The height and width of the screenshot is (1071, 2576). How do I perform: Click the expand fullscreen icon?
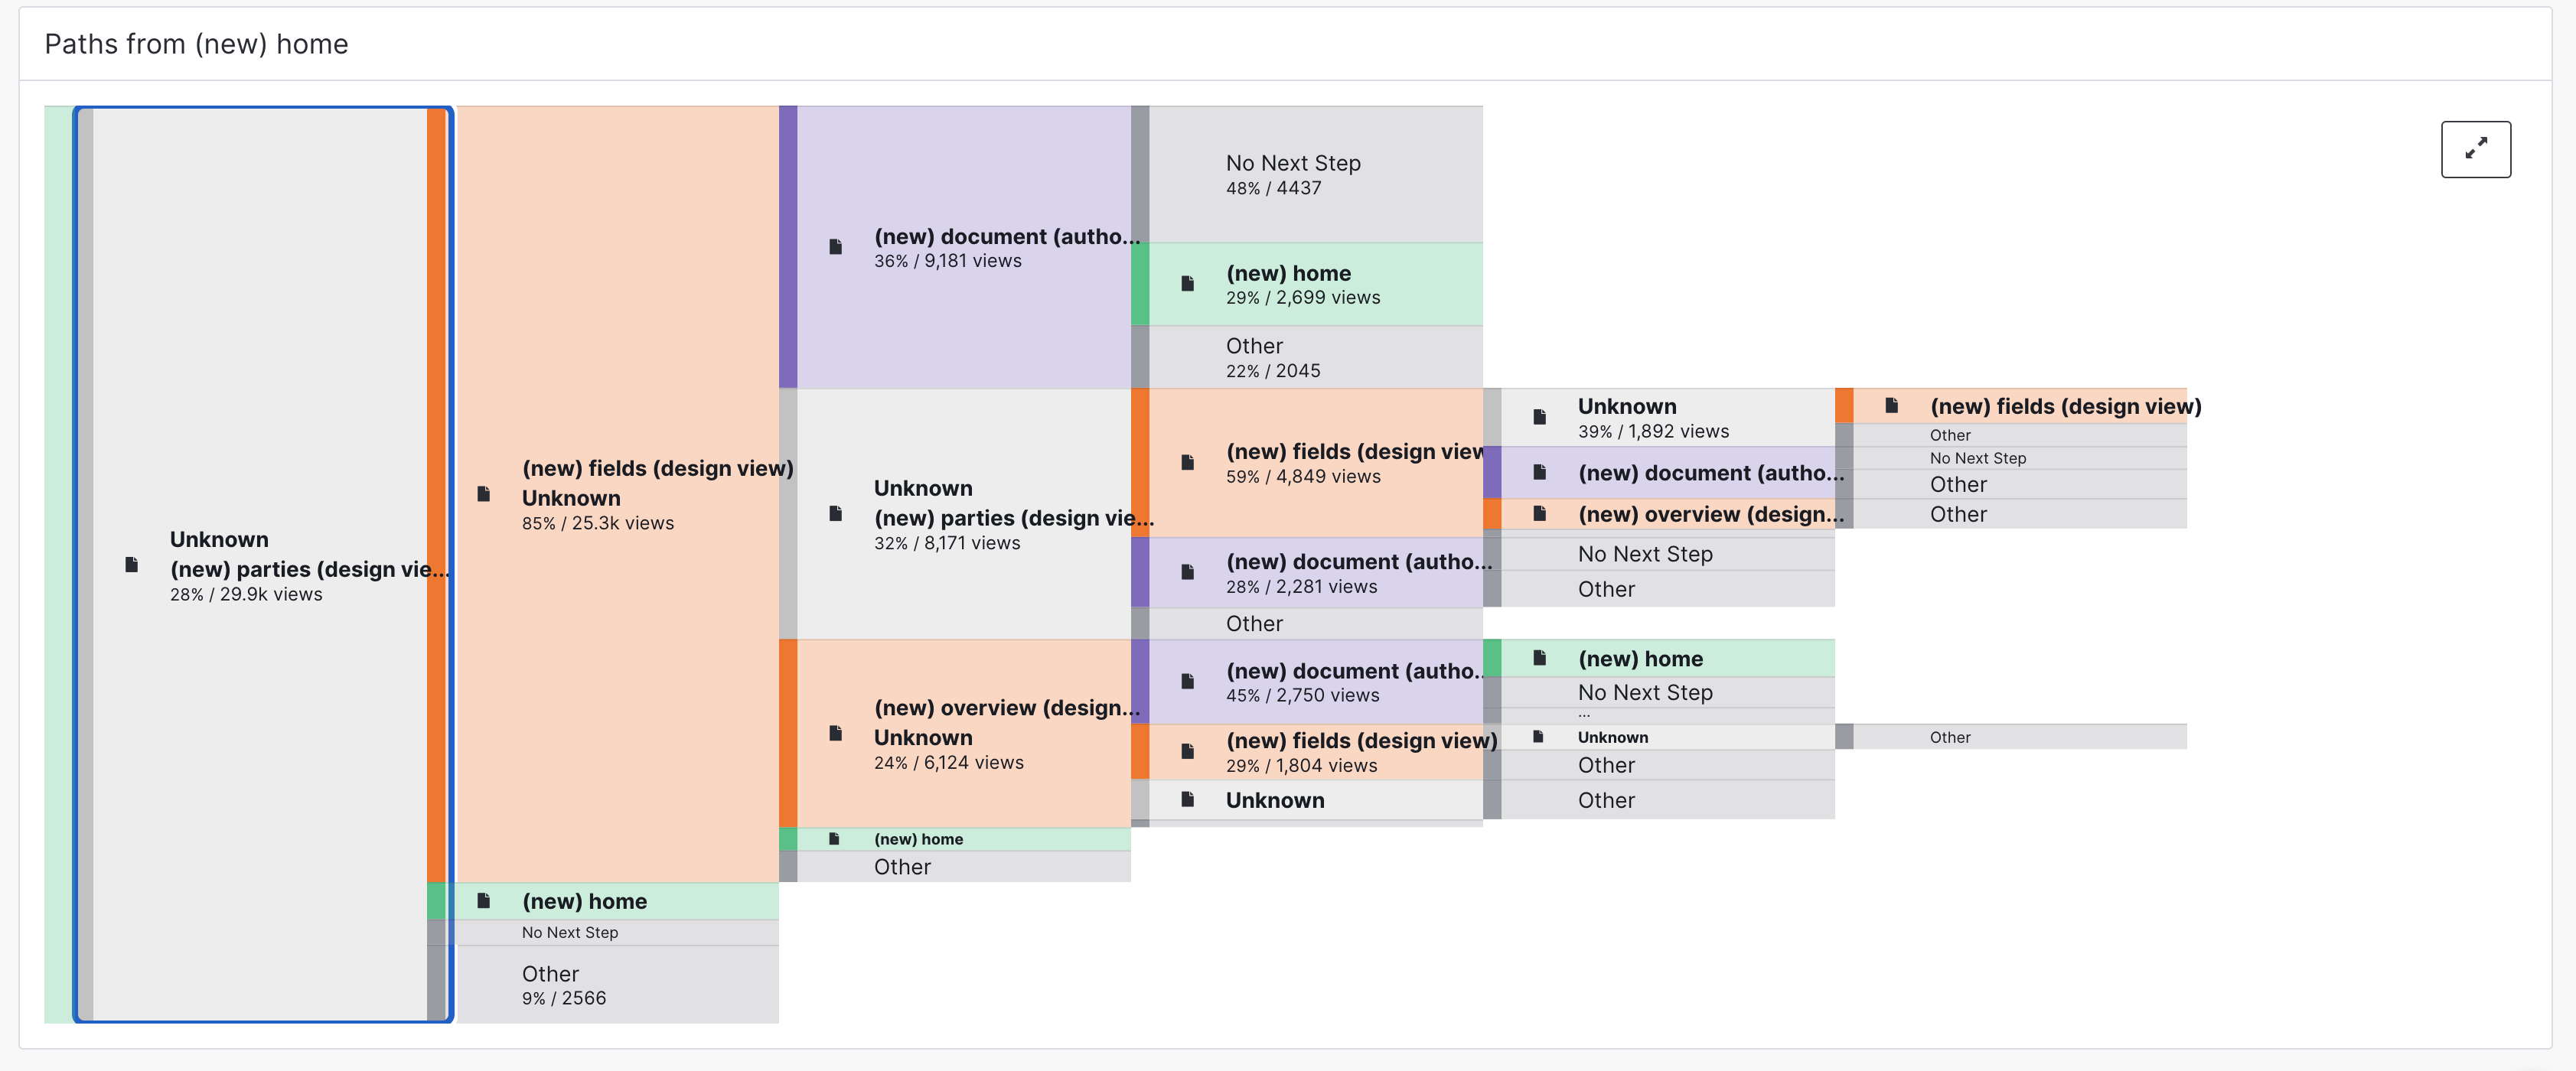[x=2475, y=149]
